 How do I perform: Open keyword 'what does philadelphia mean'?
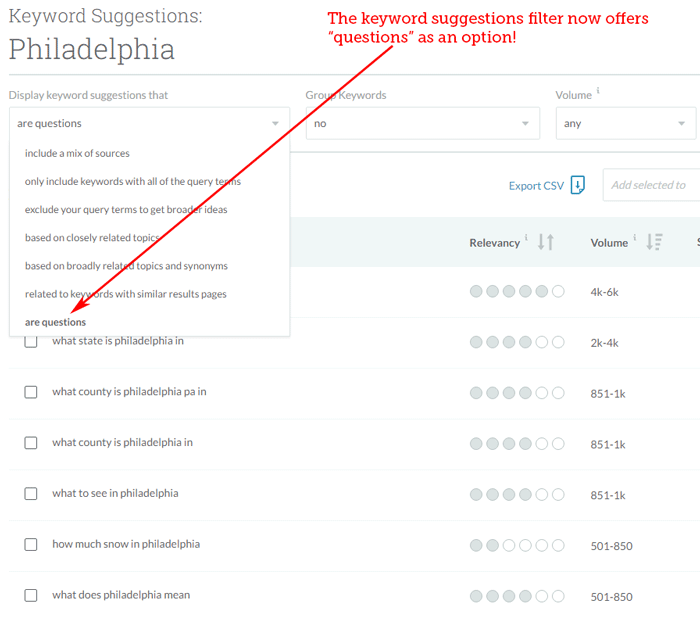point(121,595)
